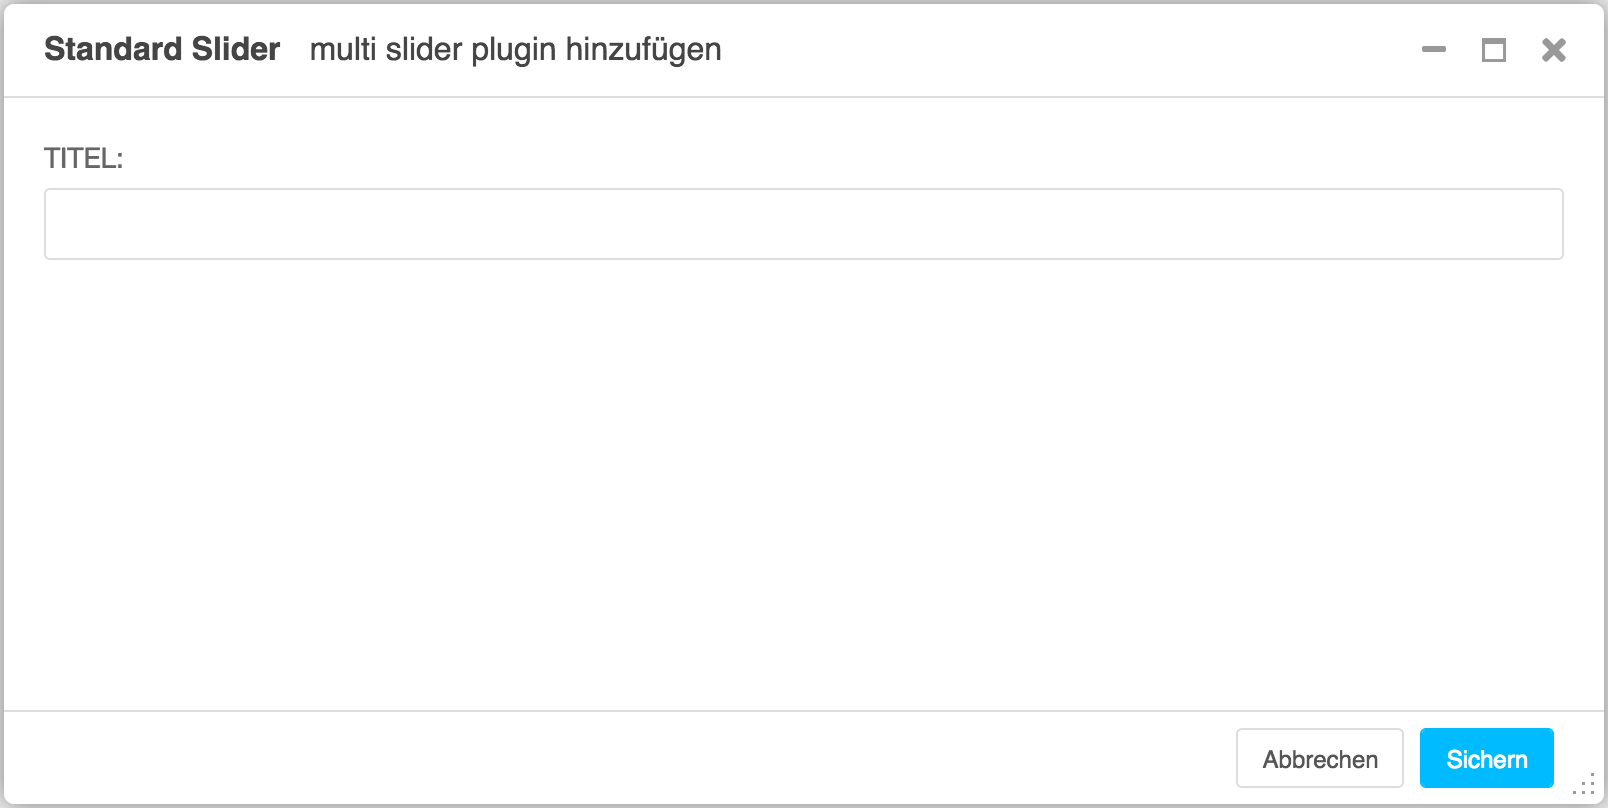Dismiss the dialog with the X icon

pos(1554,50)
